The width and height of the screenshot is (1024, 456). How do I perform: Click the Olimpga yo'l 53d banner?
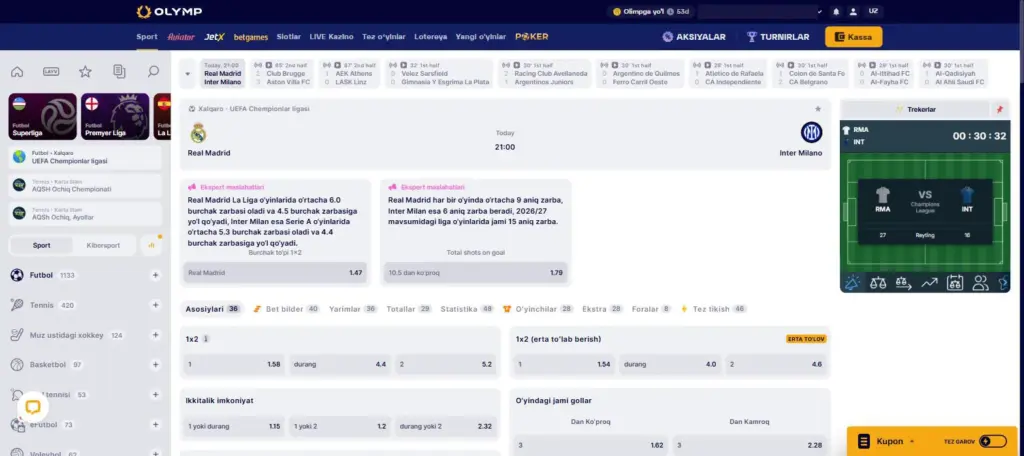650,12
